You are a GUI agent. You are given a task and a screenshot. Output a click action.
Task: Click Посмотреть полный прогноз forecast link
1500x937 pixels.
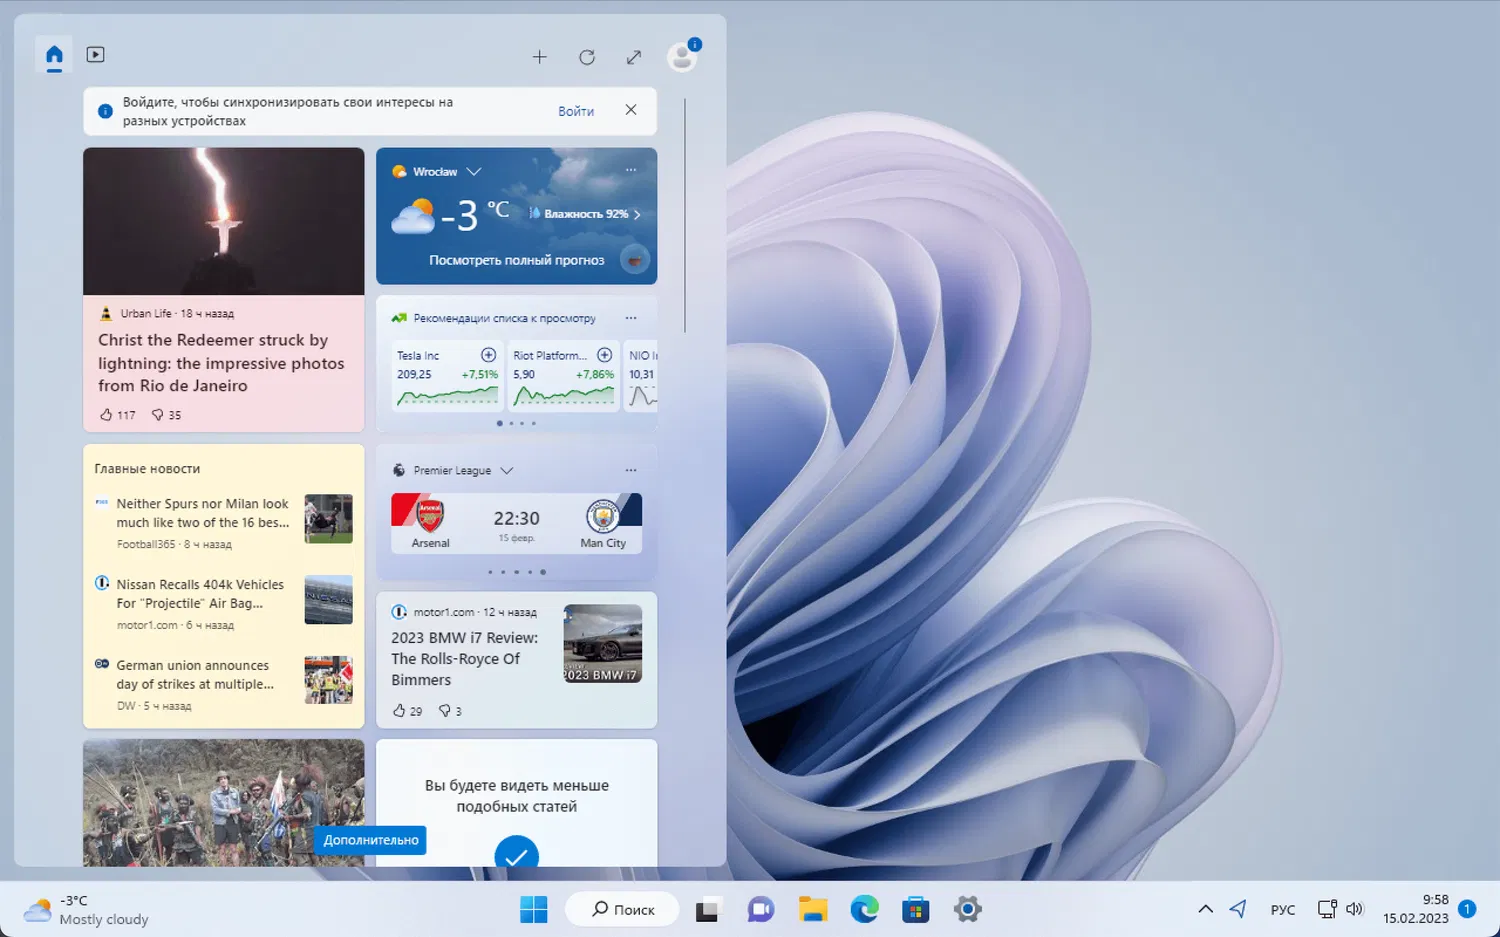pyautogui.click(x=516, y=260)
